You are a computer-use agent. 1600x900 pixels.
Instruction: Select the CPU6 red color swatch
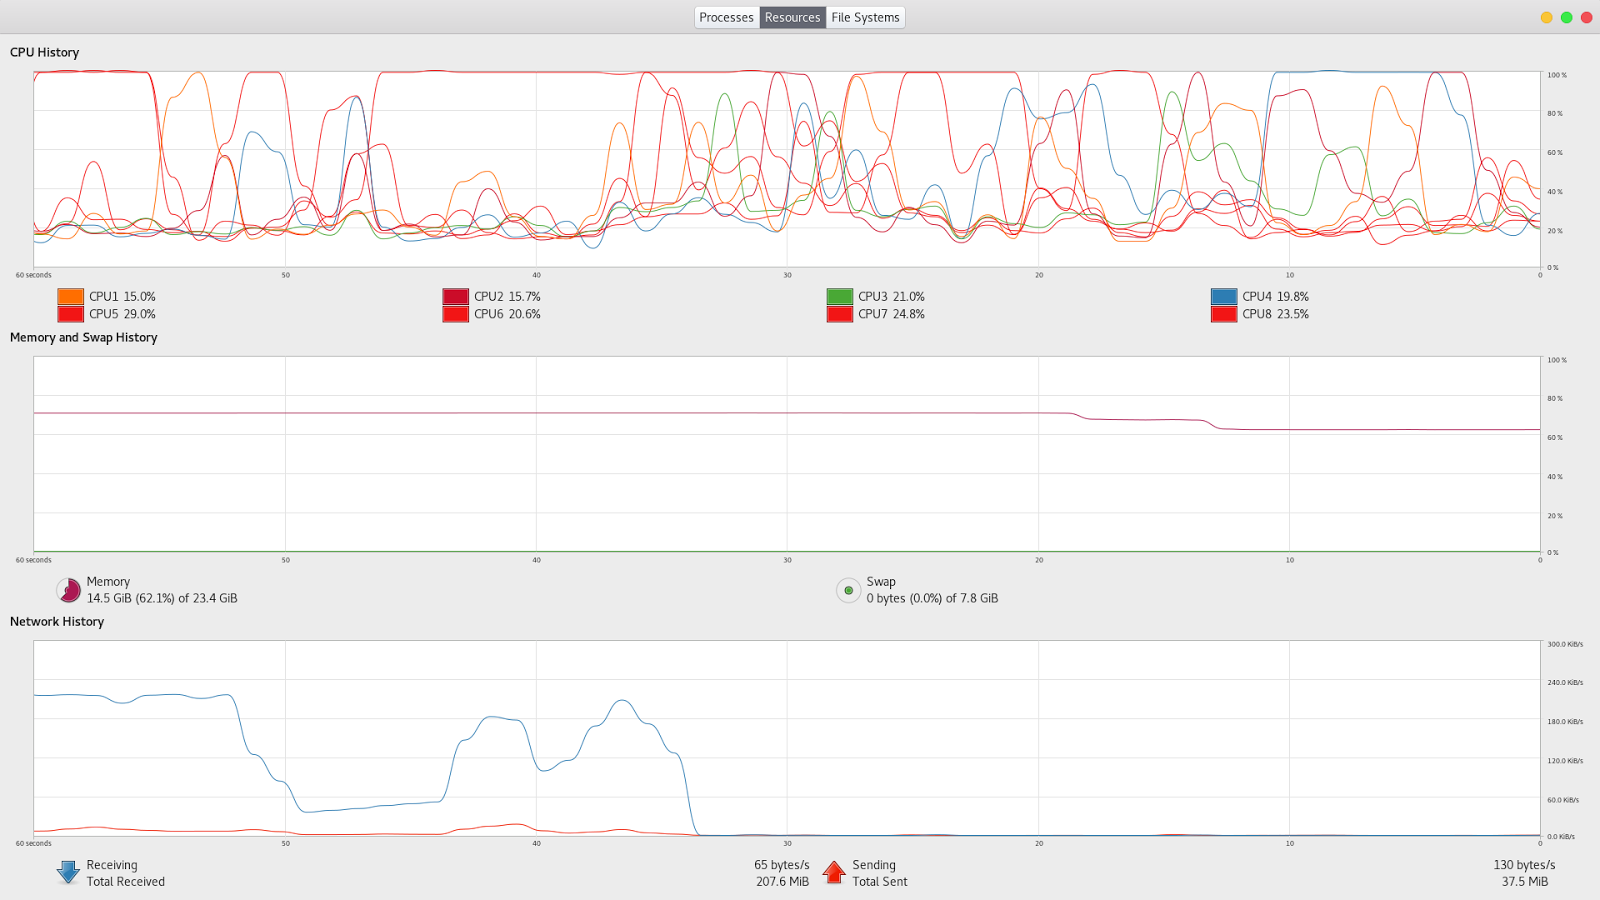pos(455,314)
